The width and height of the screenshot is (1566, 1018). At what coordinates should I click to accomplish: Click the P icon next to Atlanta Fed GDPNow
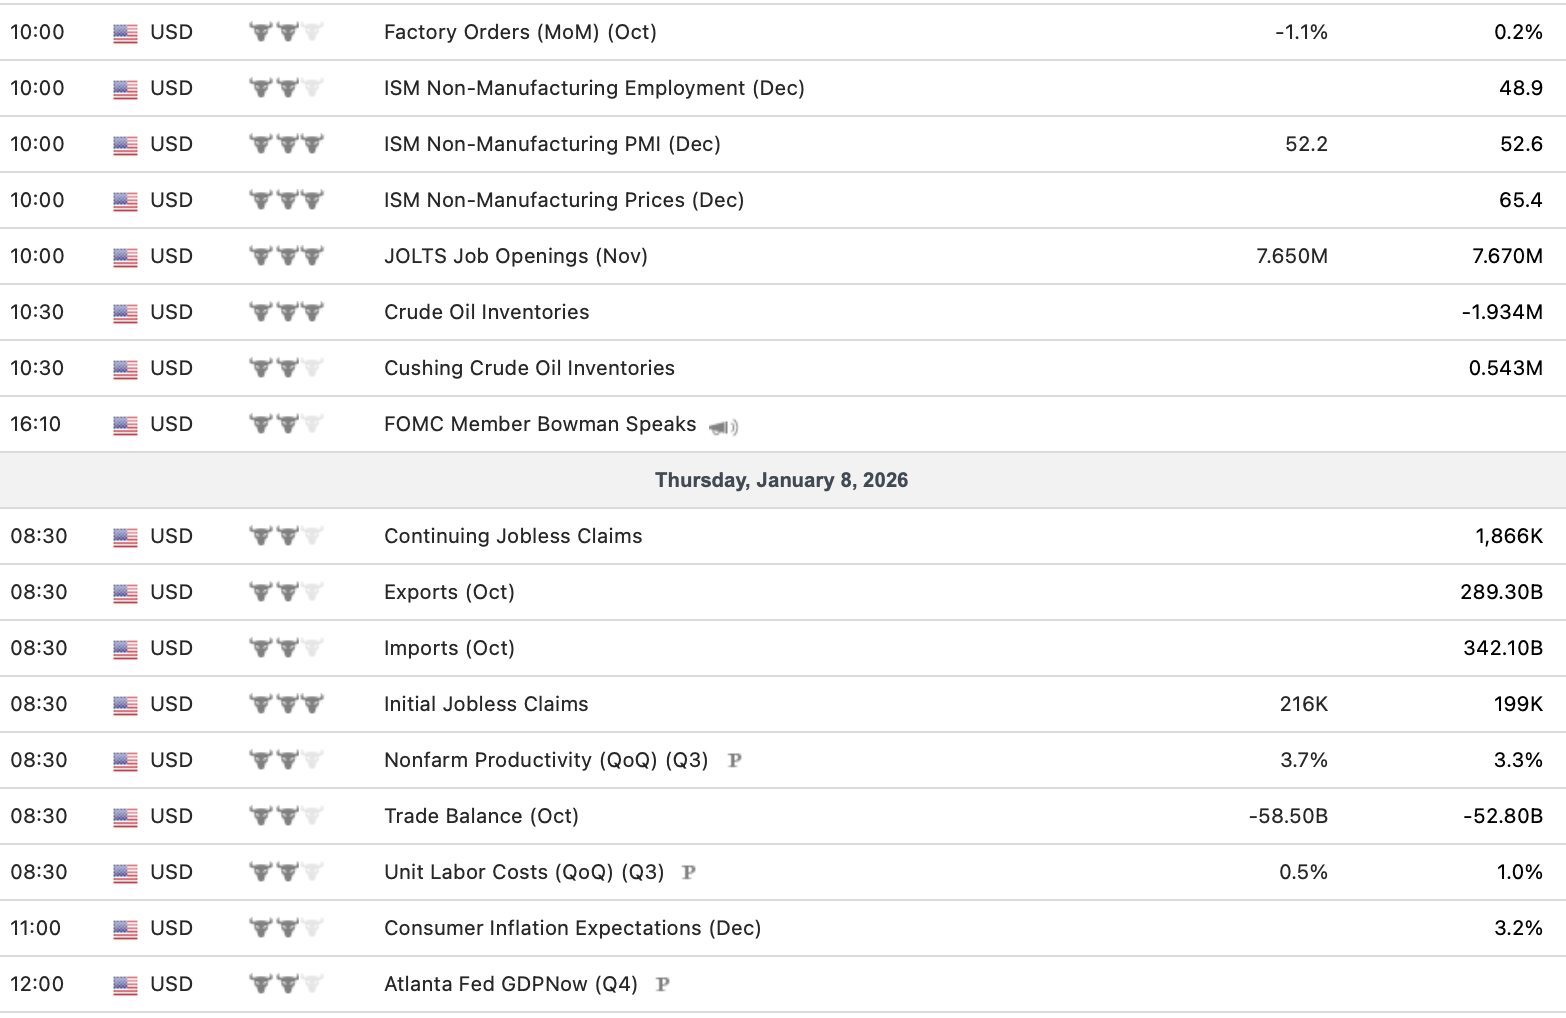[662, 985]
